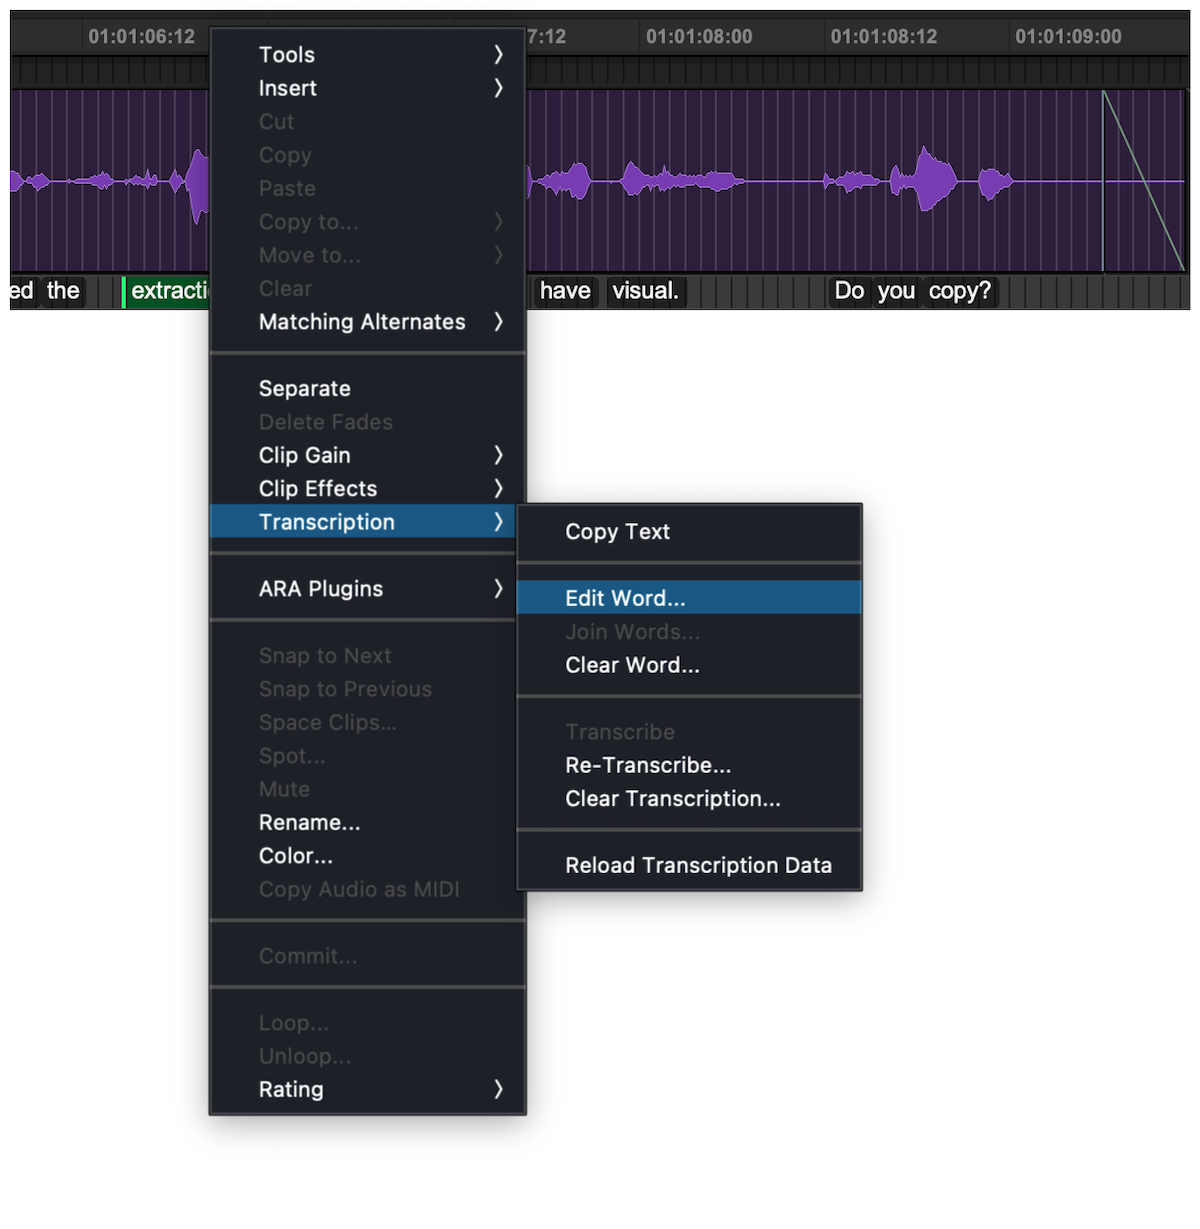This screenshot has height=1229, width=1200.
Task: Open the Tools submenu
Action: click(287, 55)
